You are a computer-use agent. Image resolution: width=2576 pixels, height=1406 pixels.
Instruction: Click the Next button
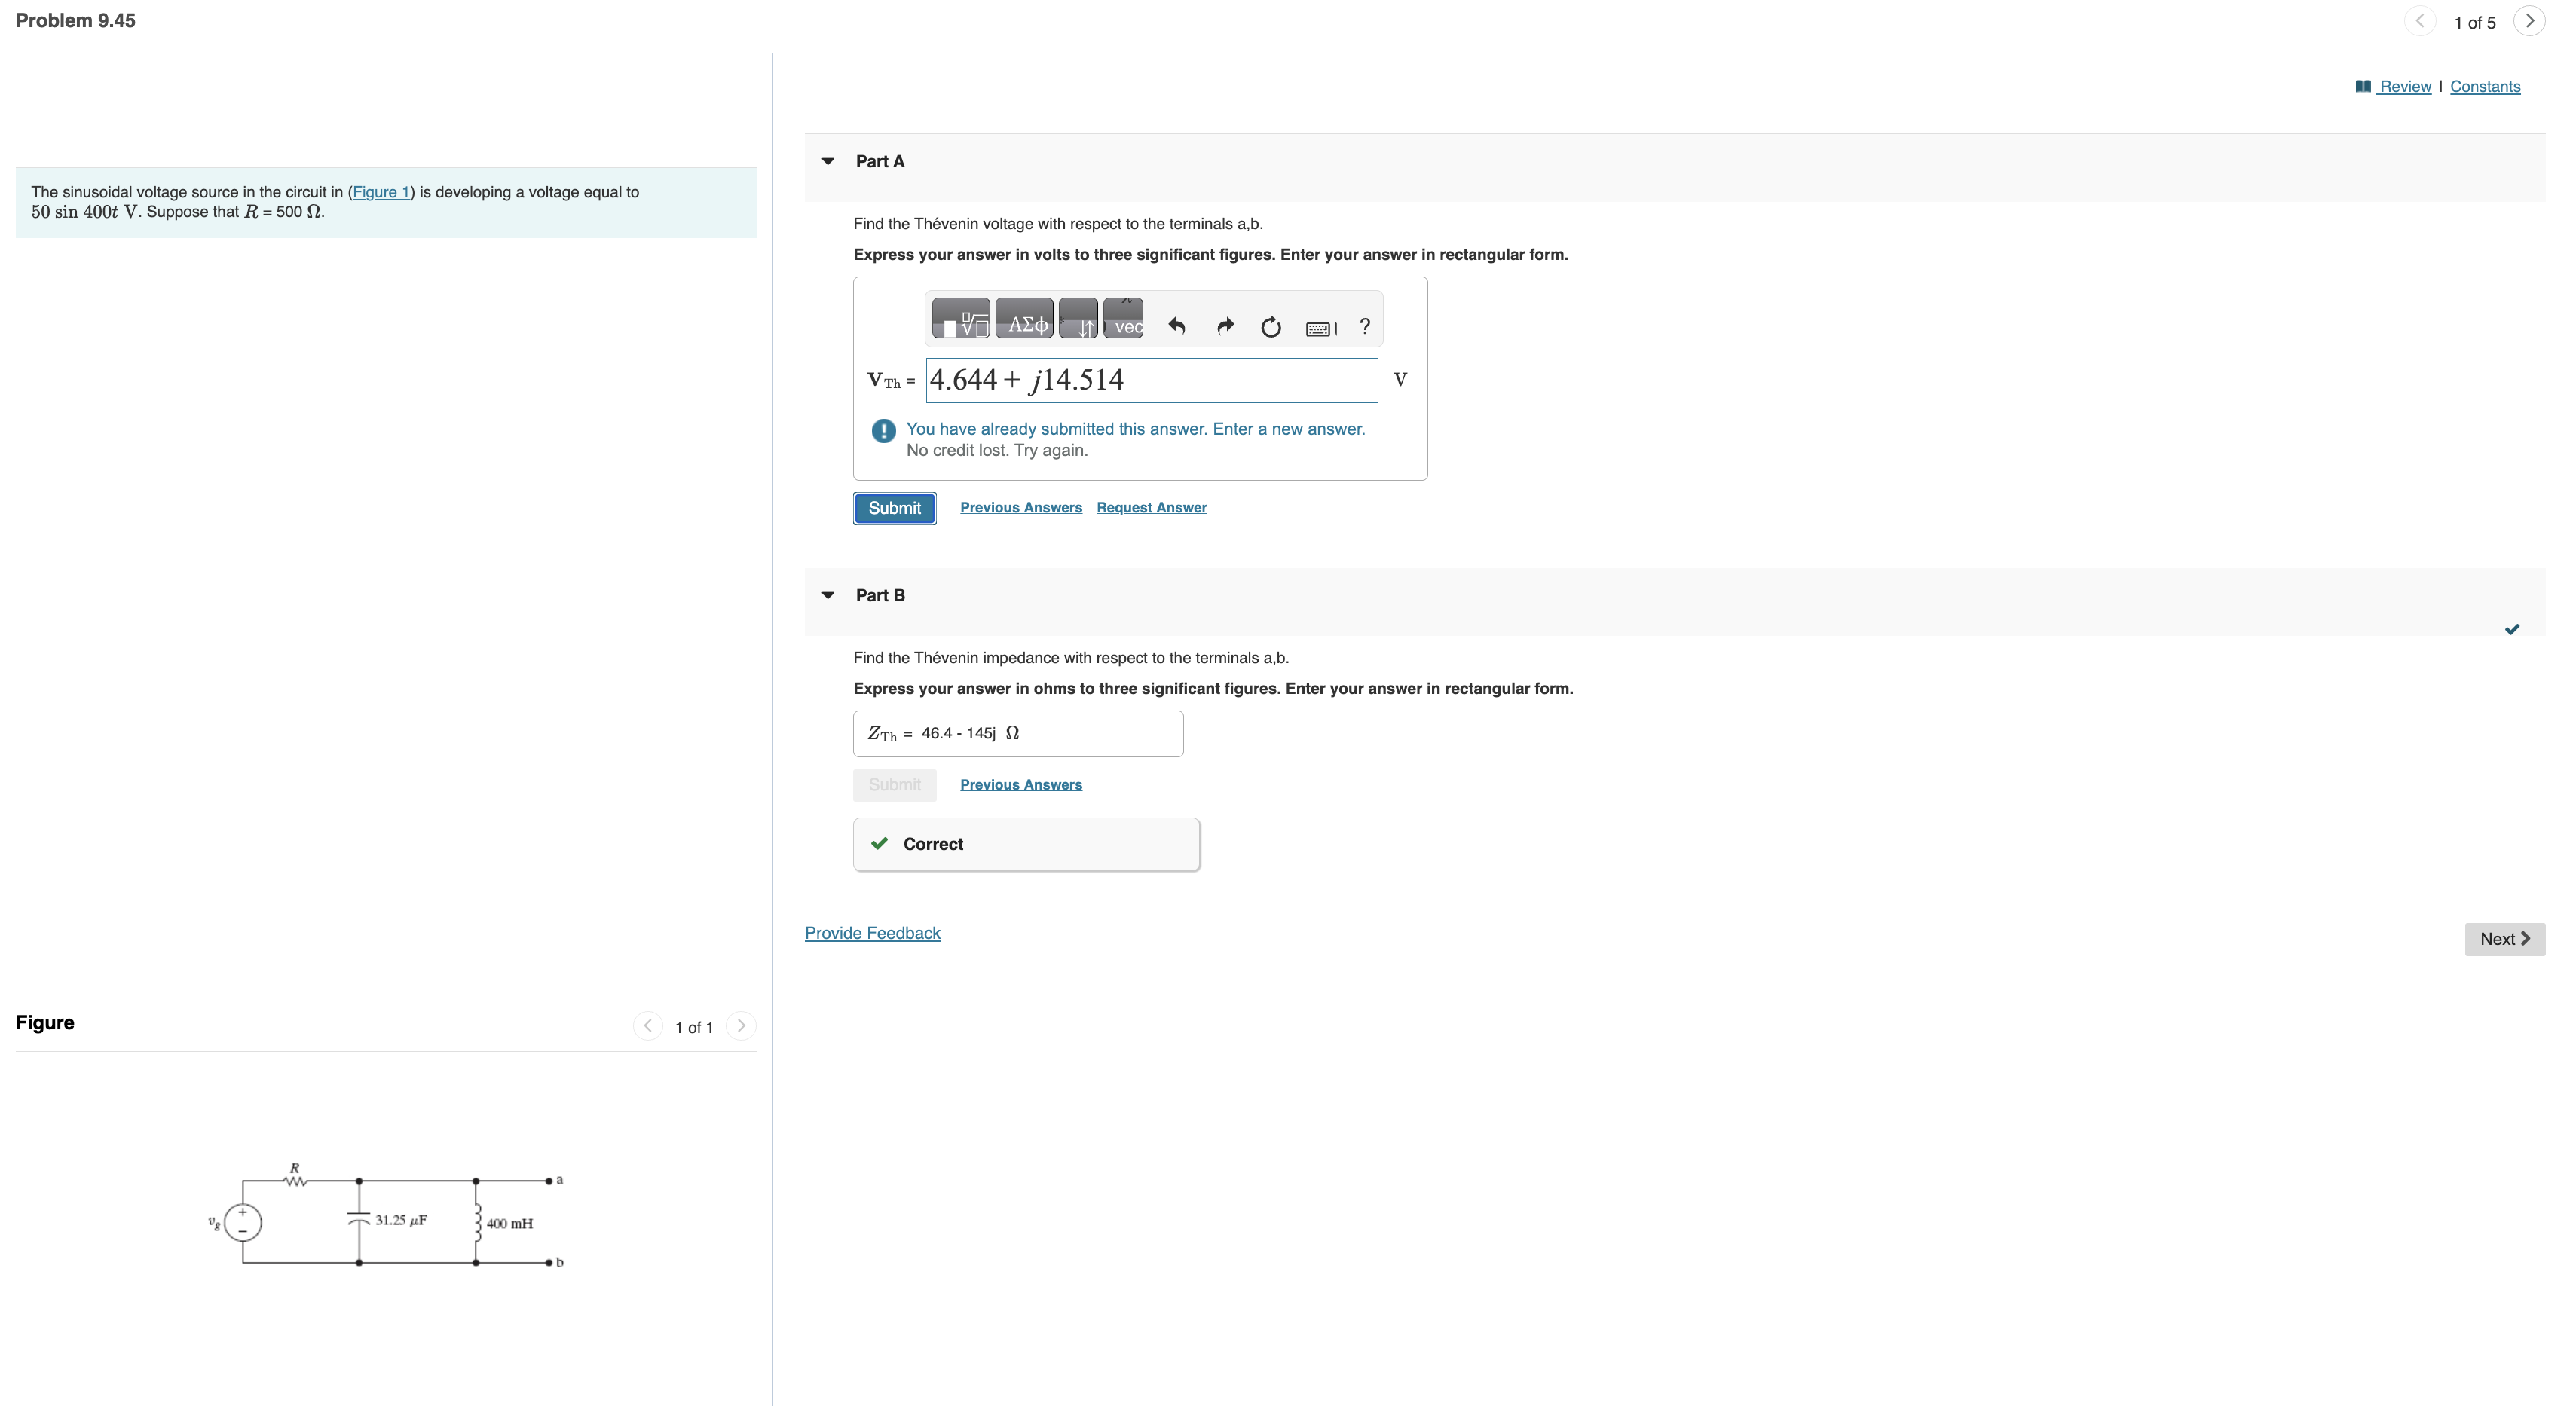click(x=2504, y=939)
